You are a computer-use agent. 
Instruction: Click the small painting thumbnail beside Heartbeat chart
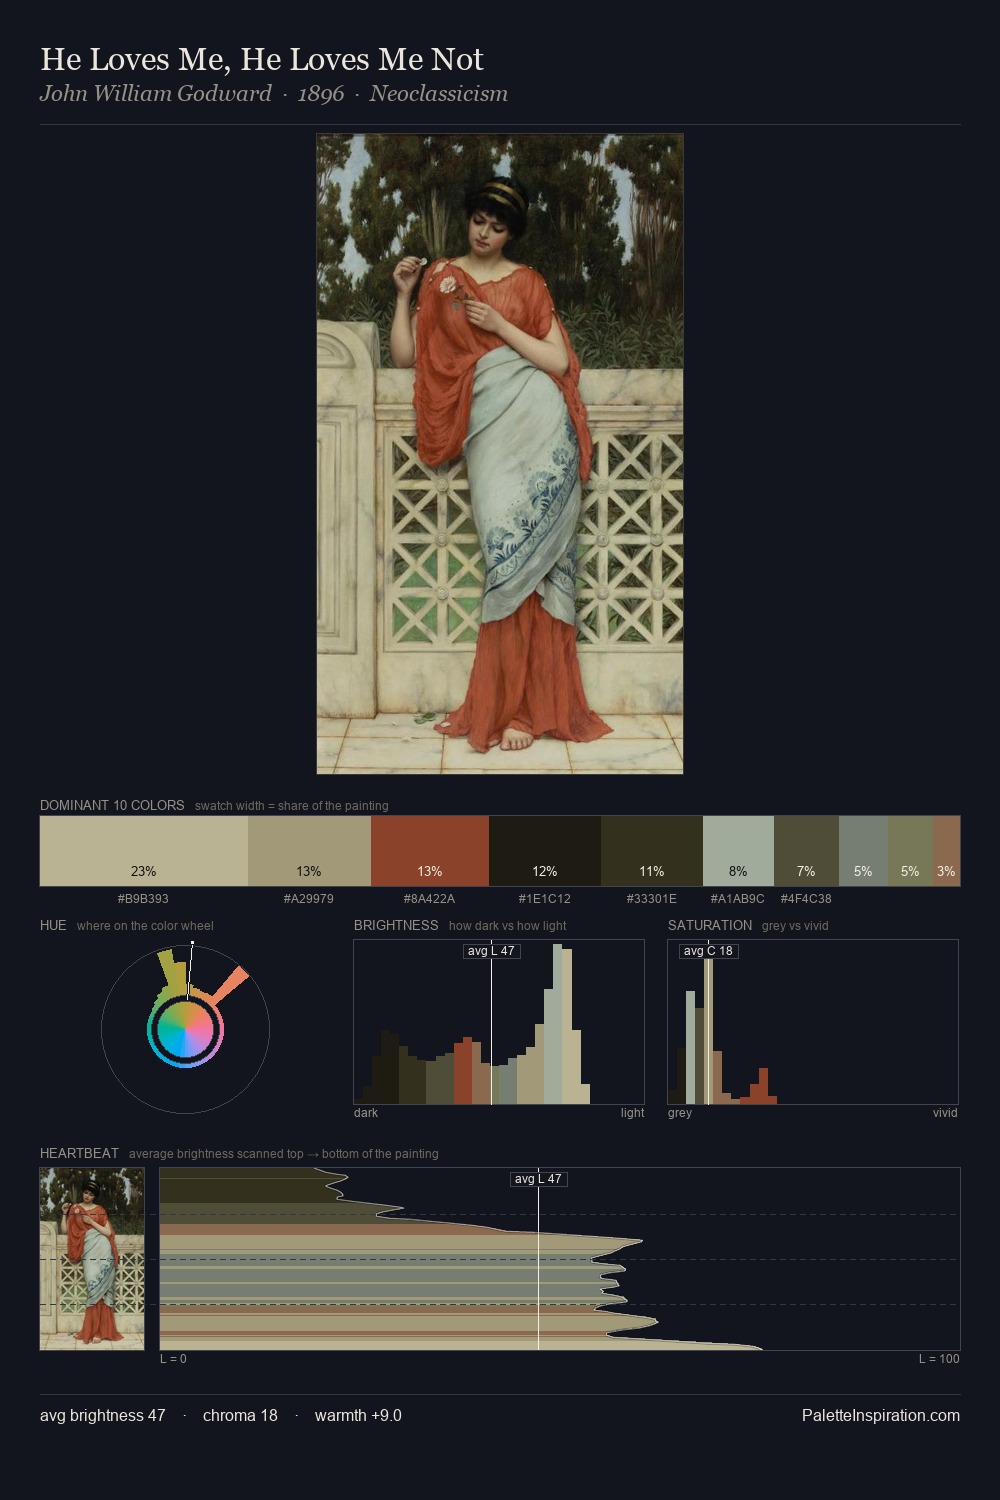(x=92, y=1259)
